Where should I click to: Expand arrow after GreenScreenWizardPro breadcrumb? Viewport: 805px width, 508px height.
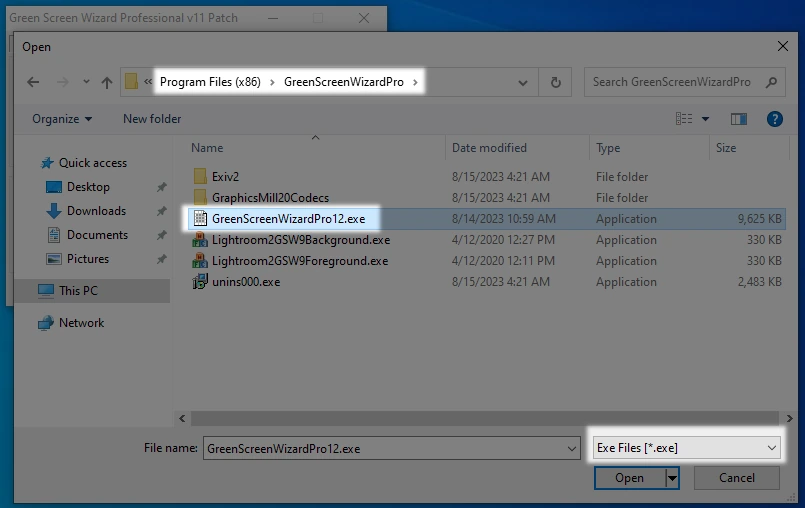coord(415,82)
